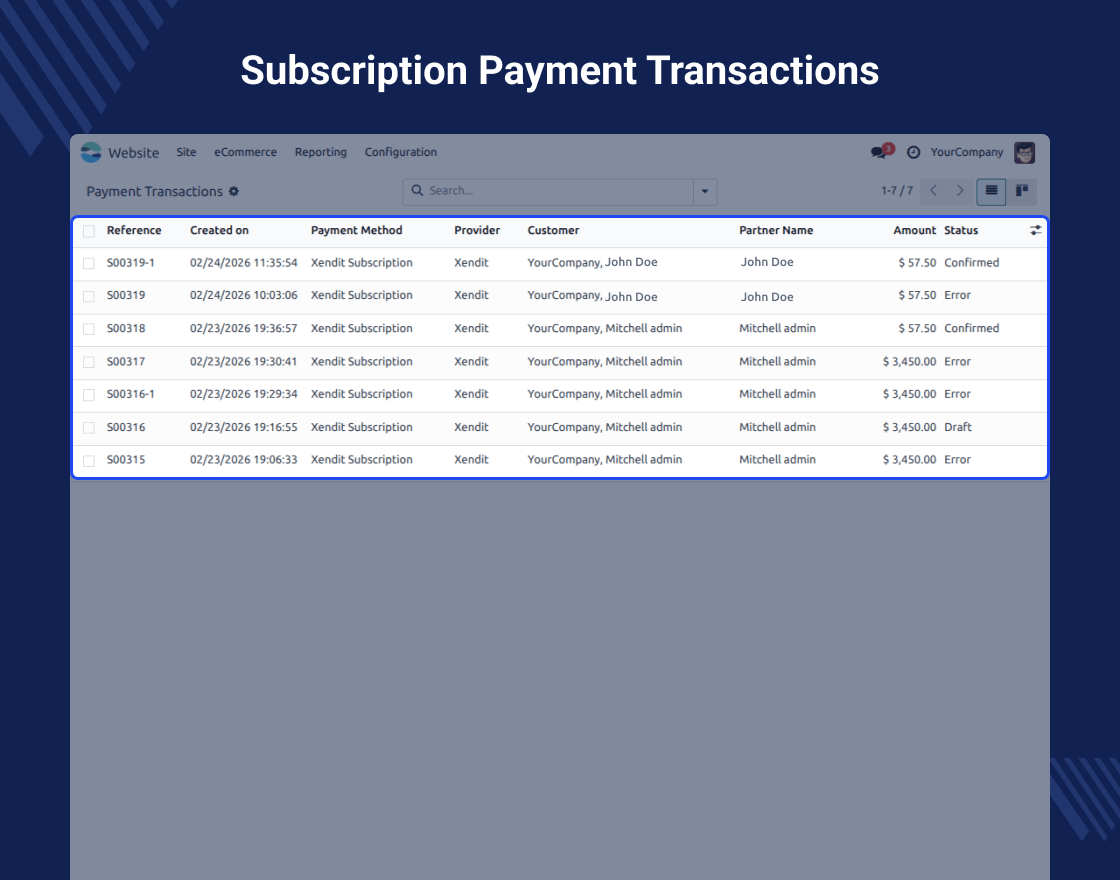
Task: Open transaction S00316-1
Action: click(x=130, y=394)
